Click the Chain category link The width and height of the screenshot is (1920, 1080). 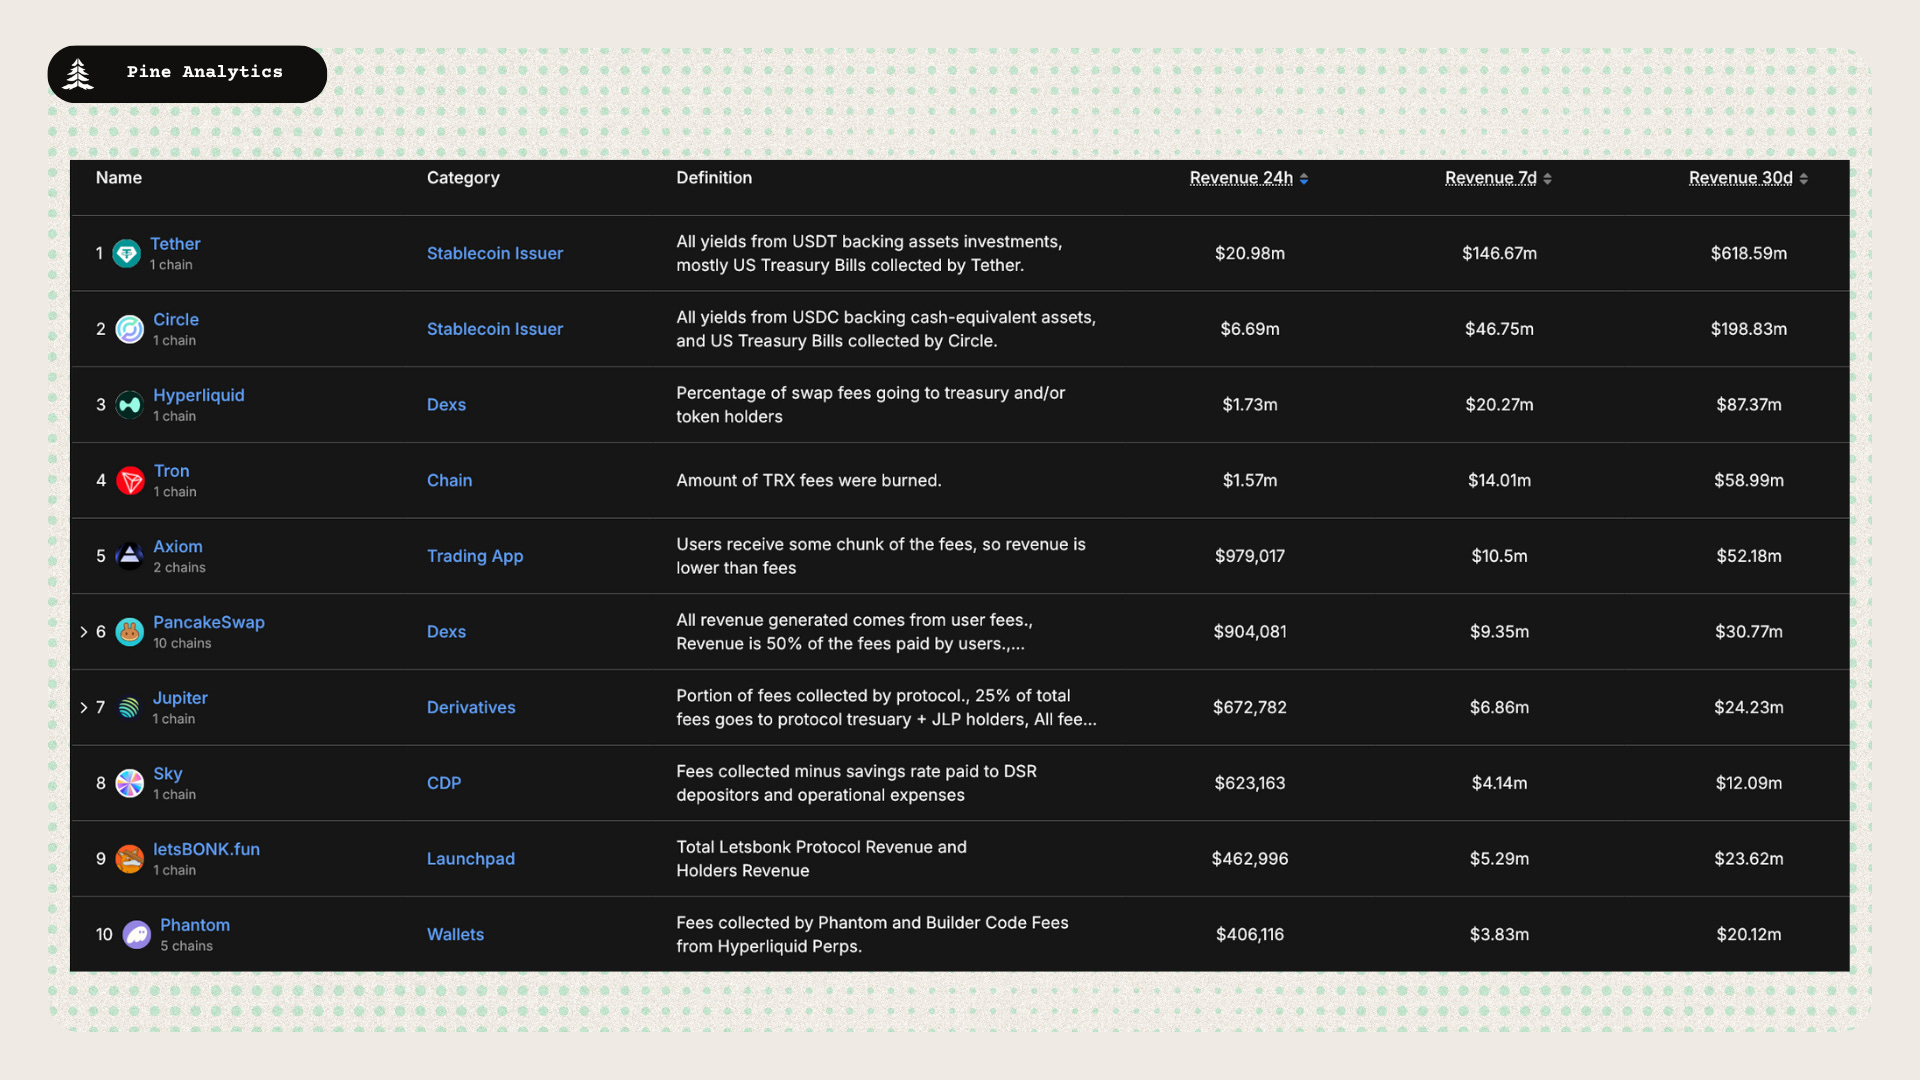(449, 481)
